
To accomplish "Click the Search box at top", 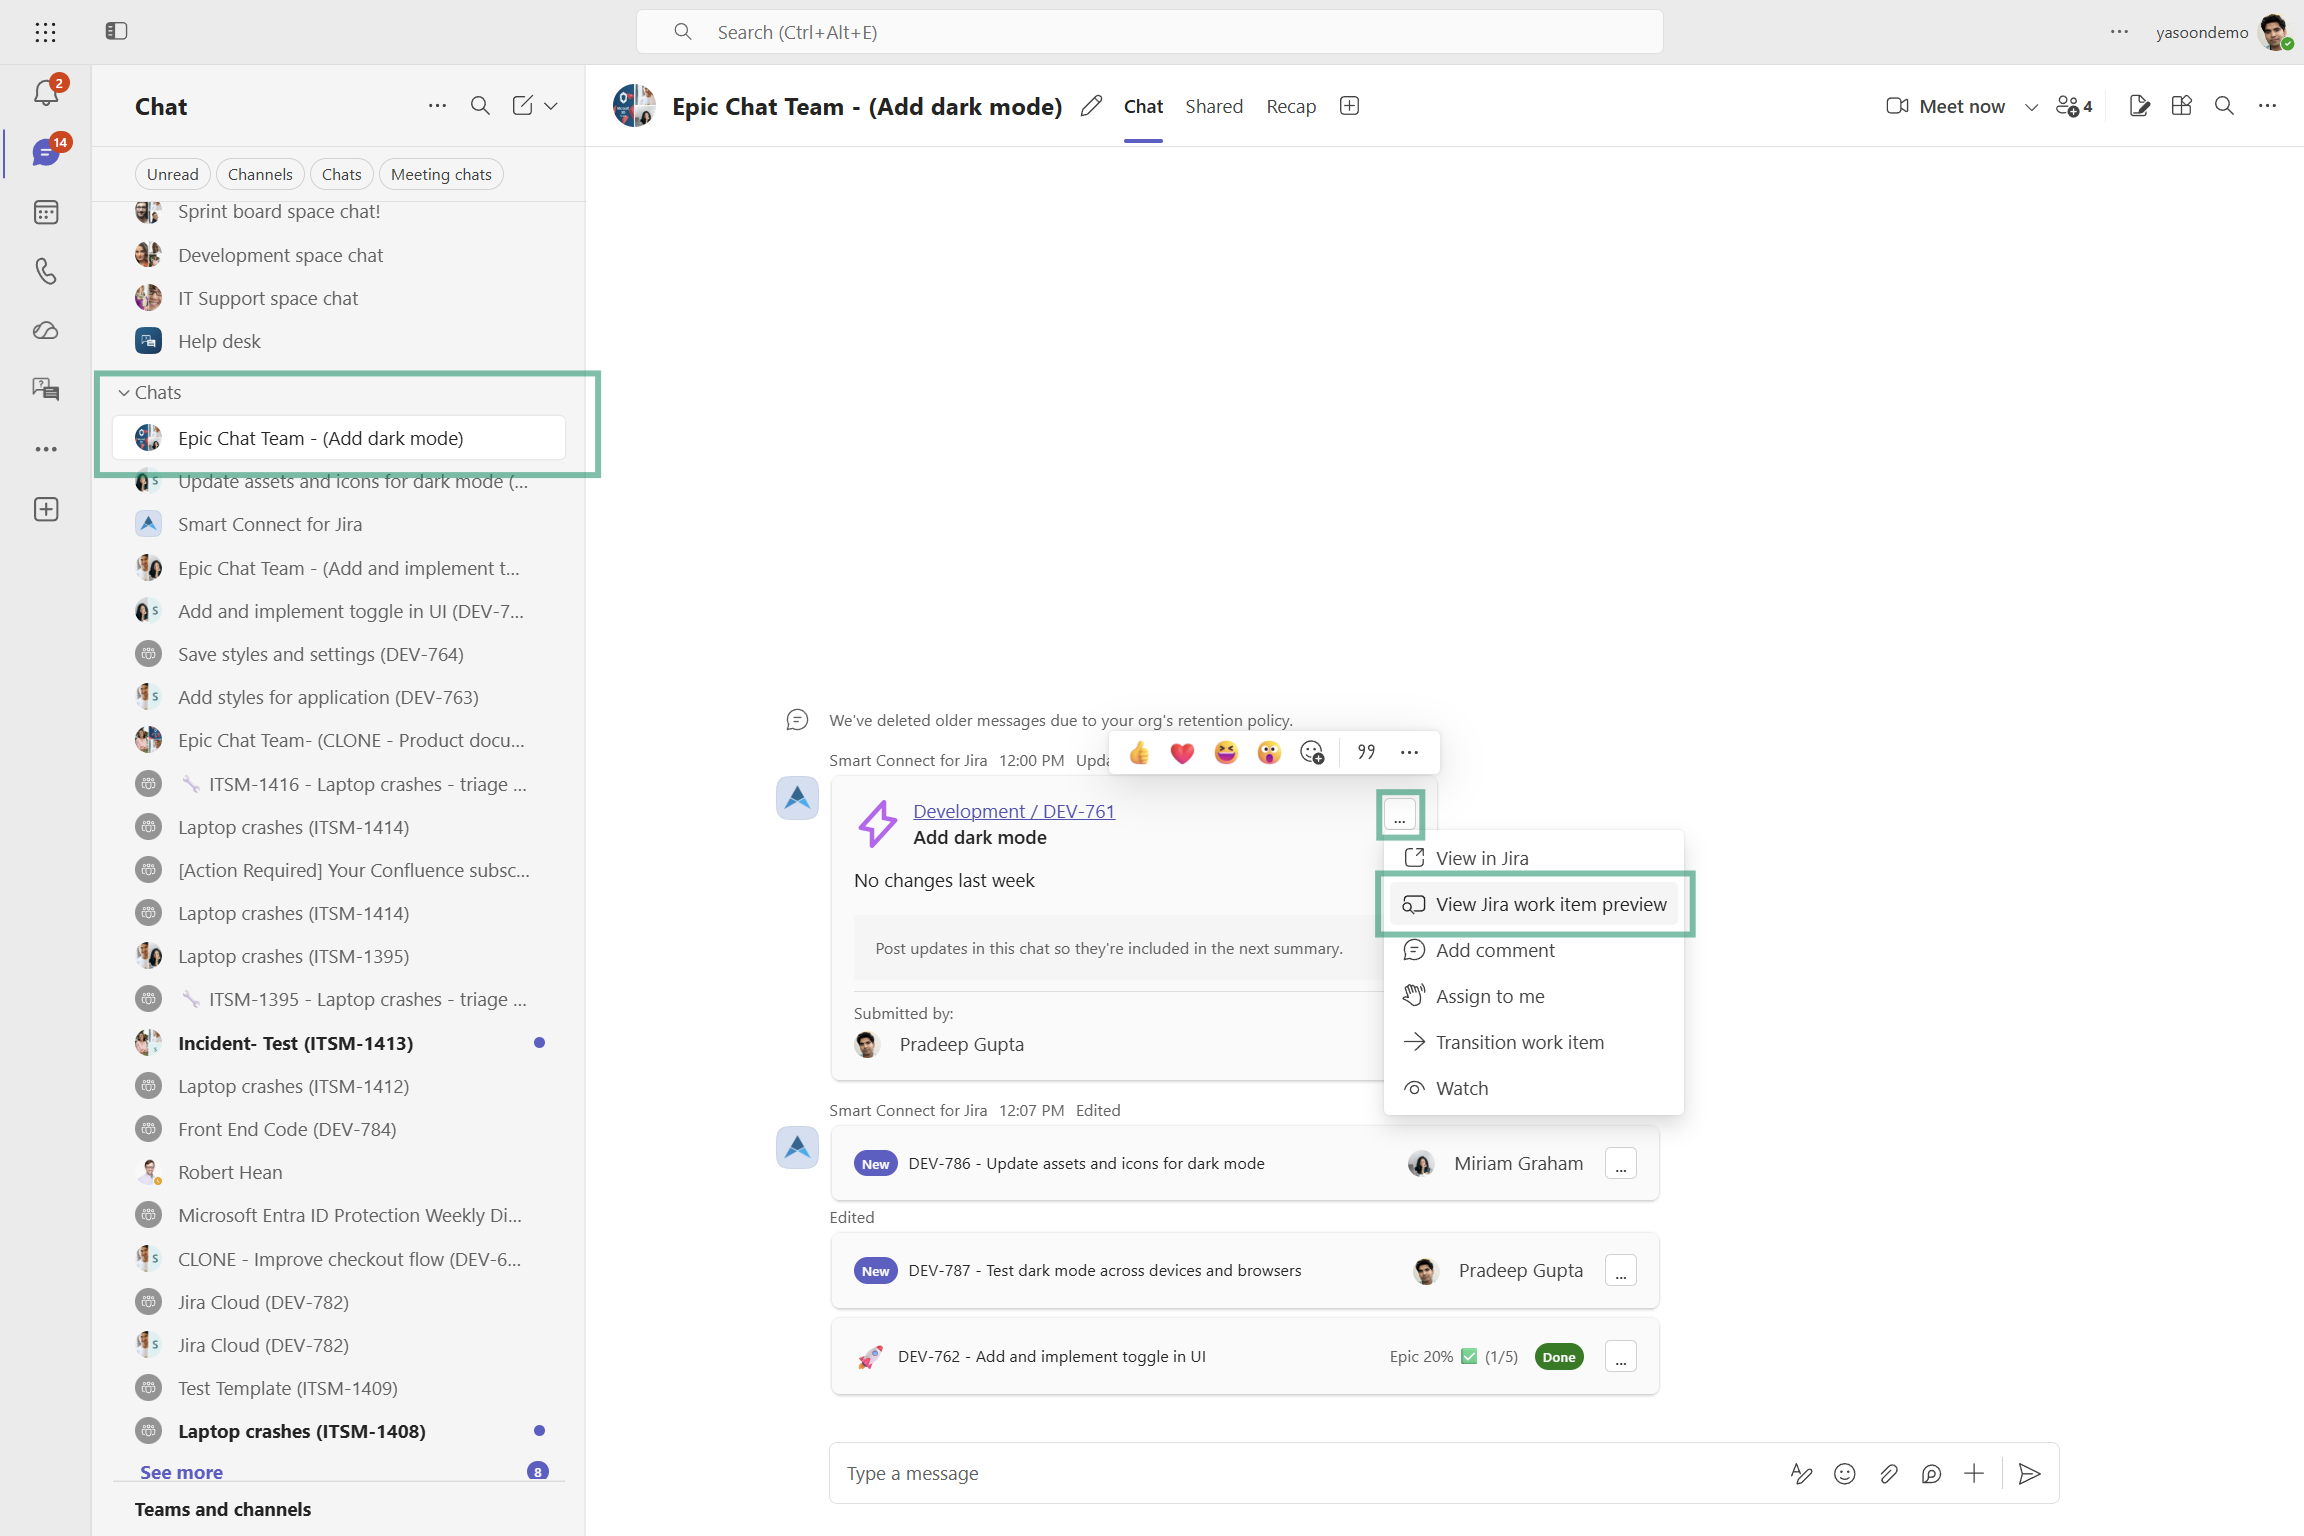I will pyautogui.click(x=1150, y=32).
